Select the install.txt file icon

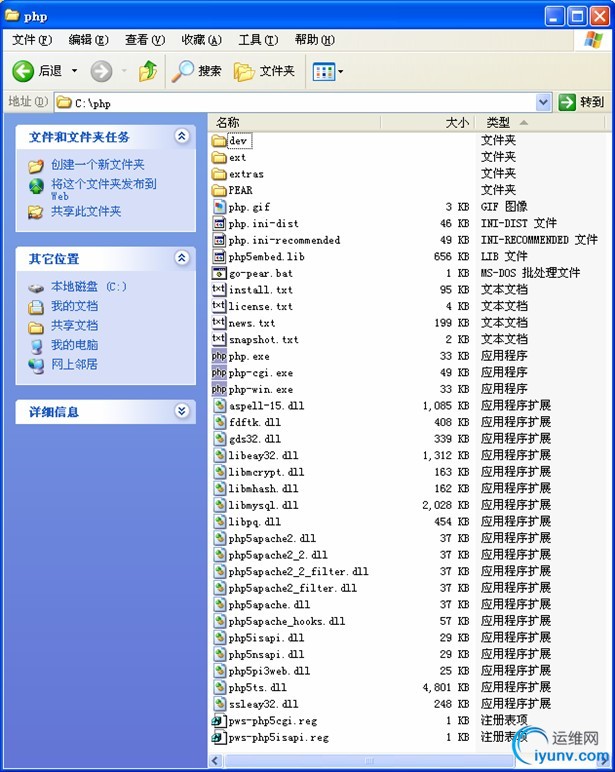219,290
